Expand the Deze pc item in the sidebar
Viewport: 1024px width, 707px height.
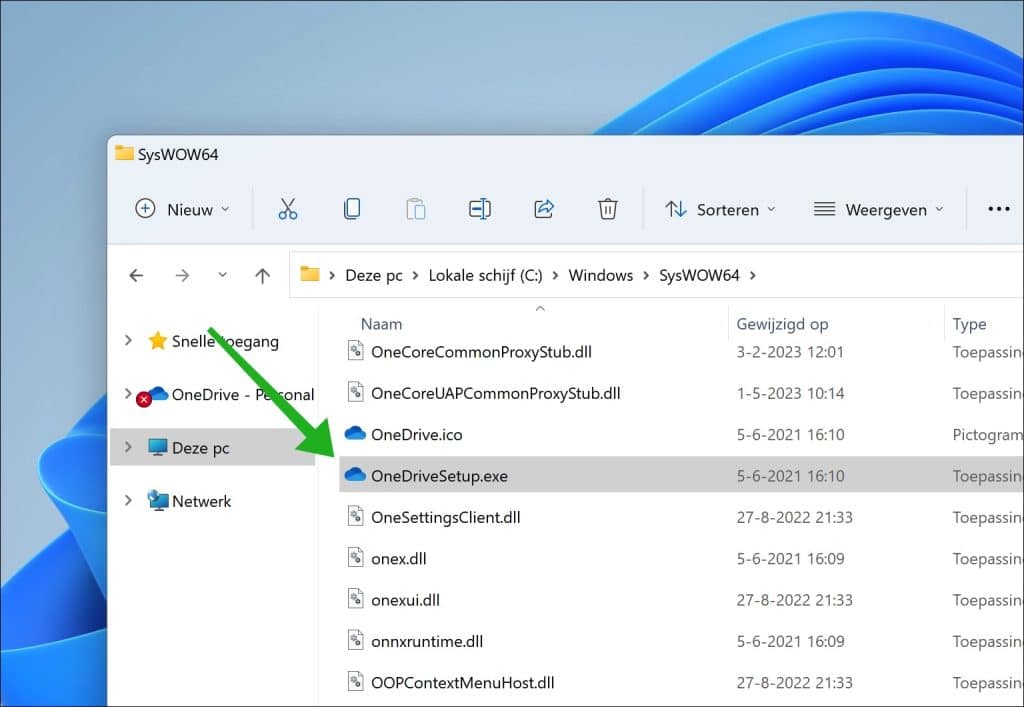coord(128,448)
